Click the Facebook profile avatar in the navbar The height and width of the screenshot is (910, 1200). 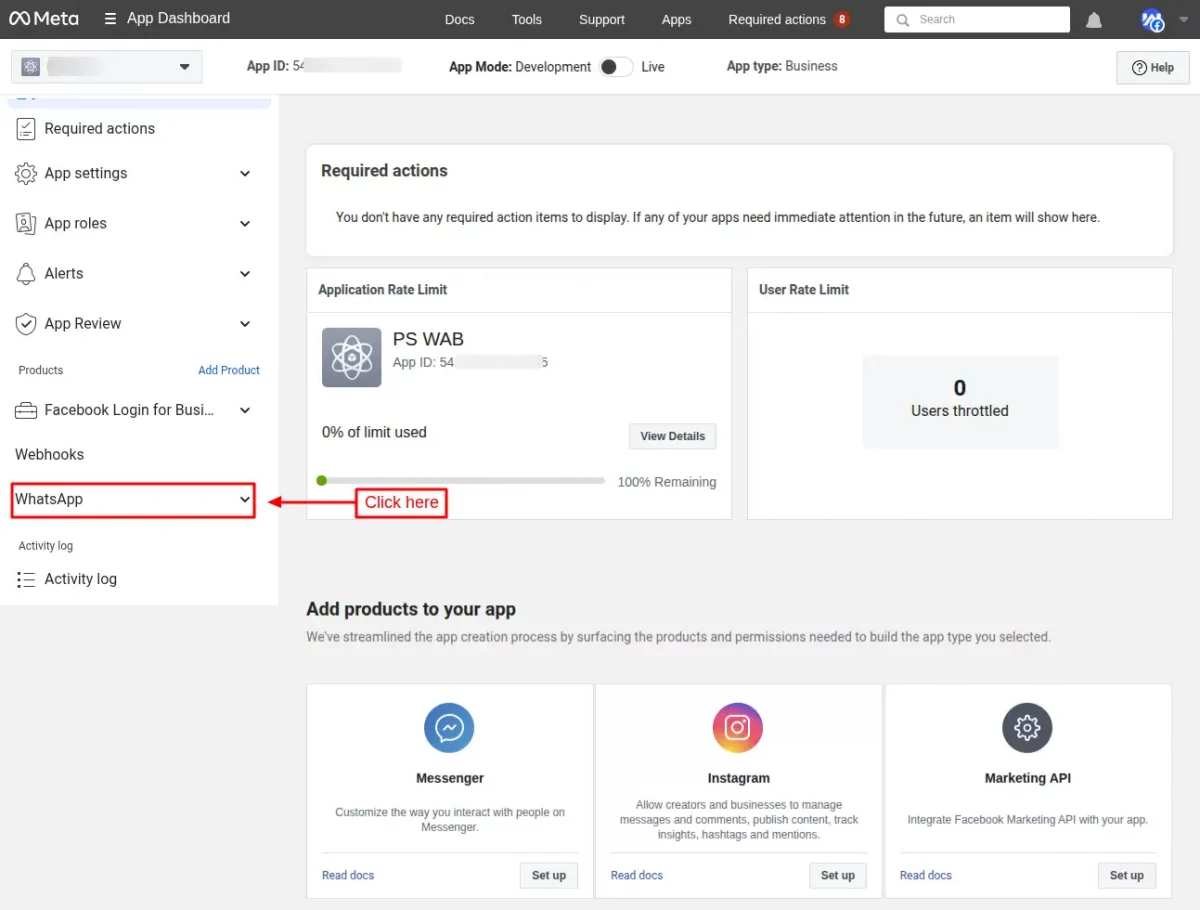pyautogui.click(x=1152, y=19)
